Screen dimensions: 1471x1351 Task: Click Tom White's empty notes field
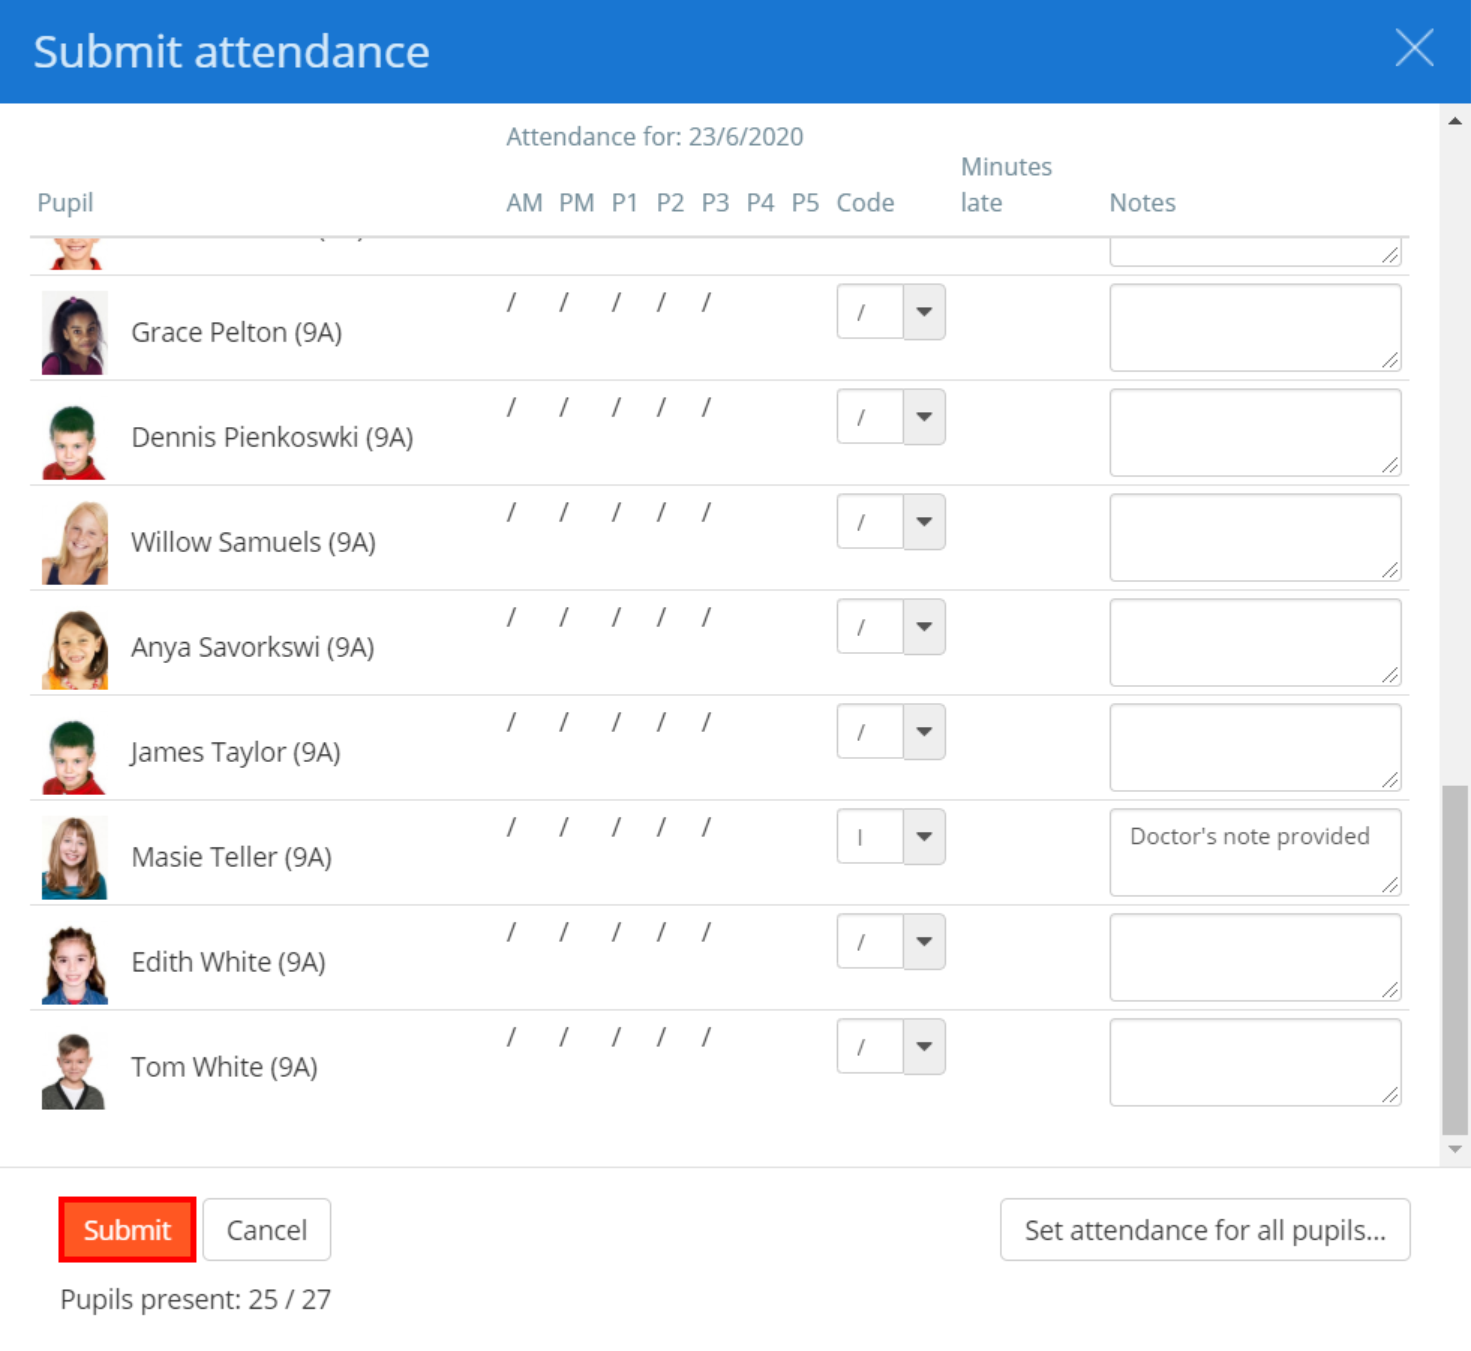[1255, 1062]
